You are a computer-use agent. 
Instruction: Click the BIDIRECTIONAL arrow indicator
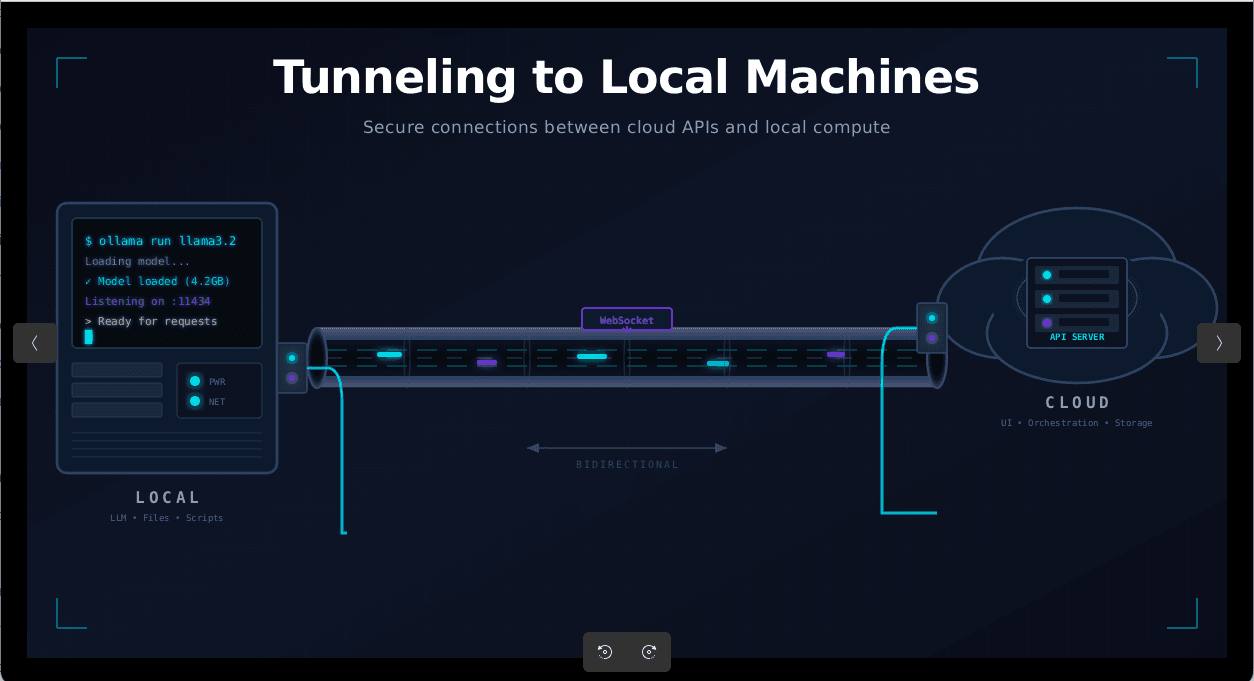point(627,448)
